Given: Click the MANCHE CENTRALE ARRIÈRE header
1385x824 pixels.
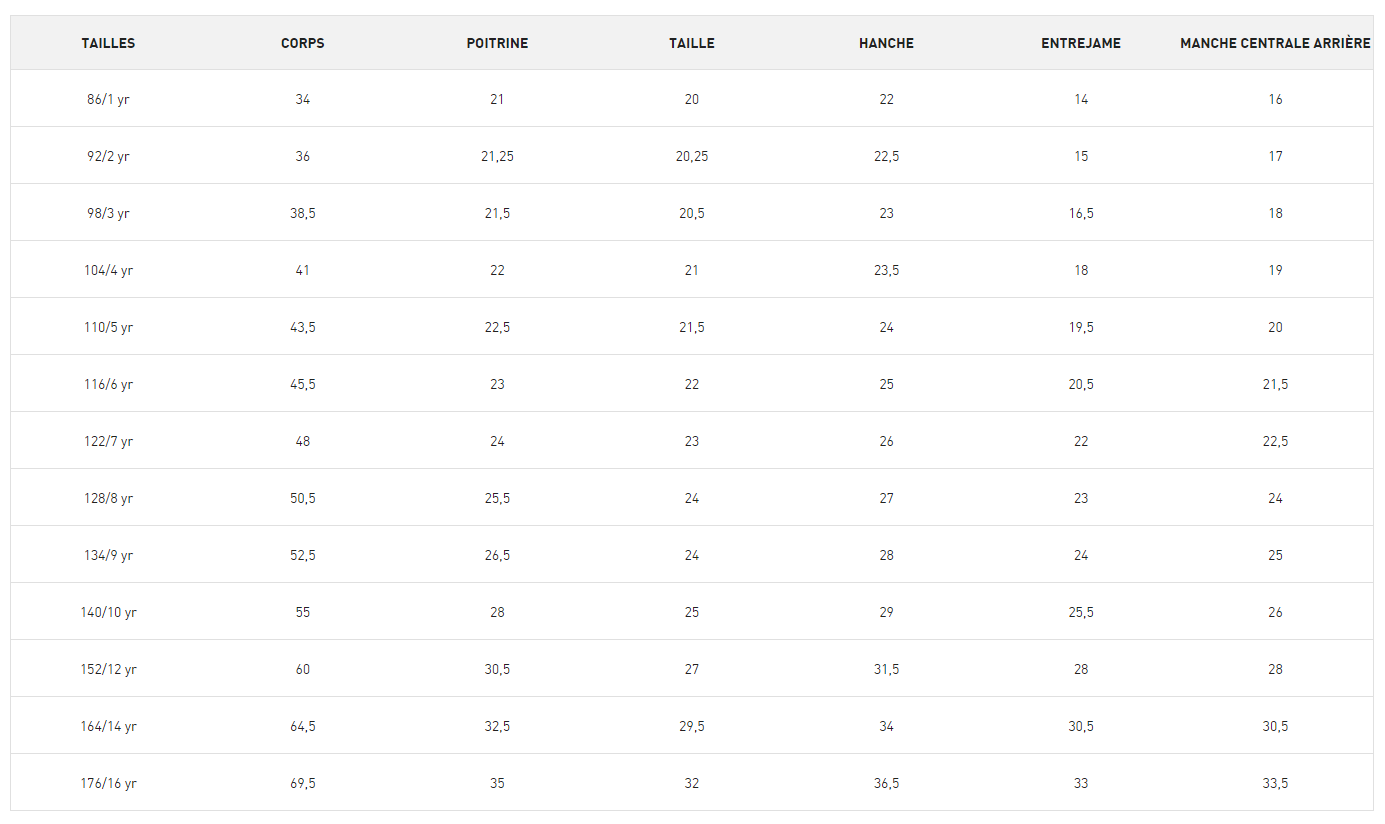Looking at the screenshot, I should tap(1275, 43).
